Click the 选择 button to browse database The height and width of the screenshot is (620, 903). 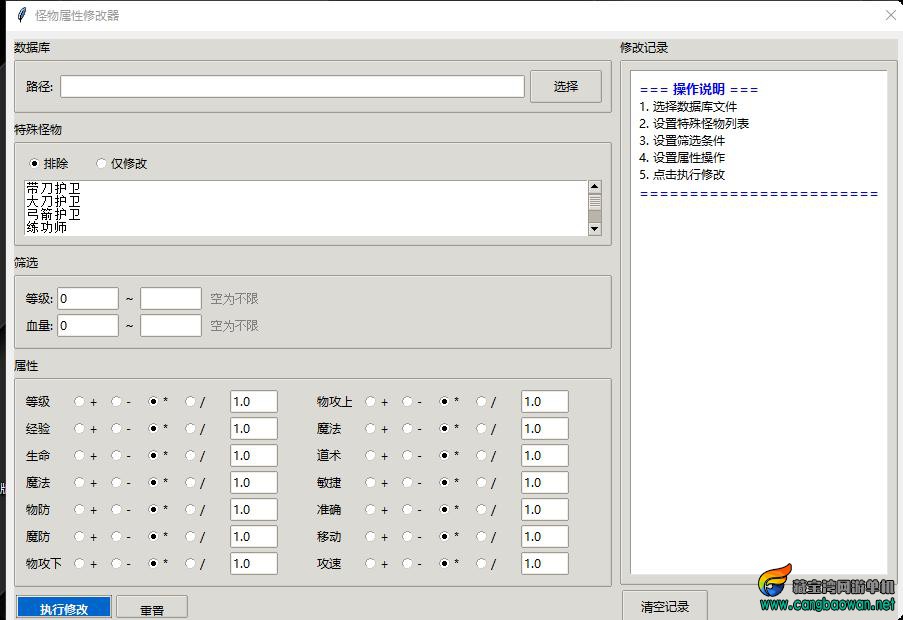coord(566,86)
